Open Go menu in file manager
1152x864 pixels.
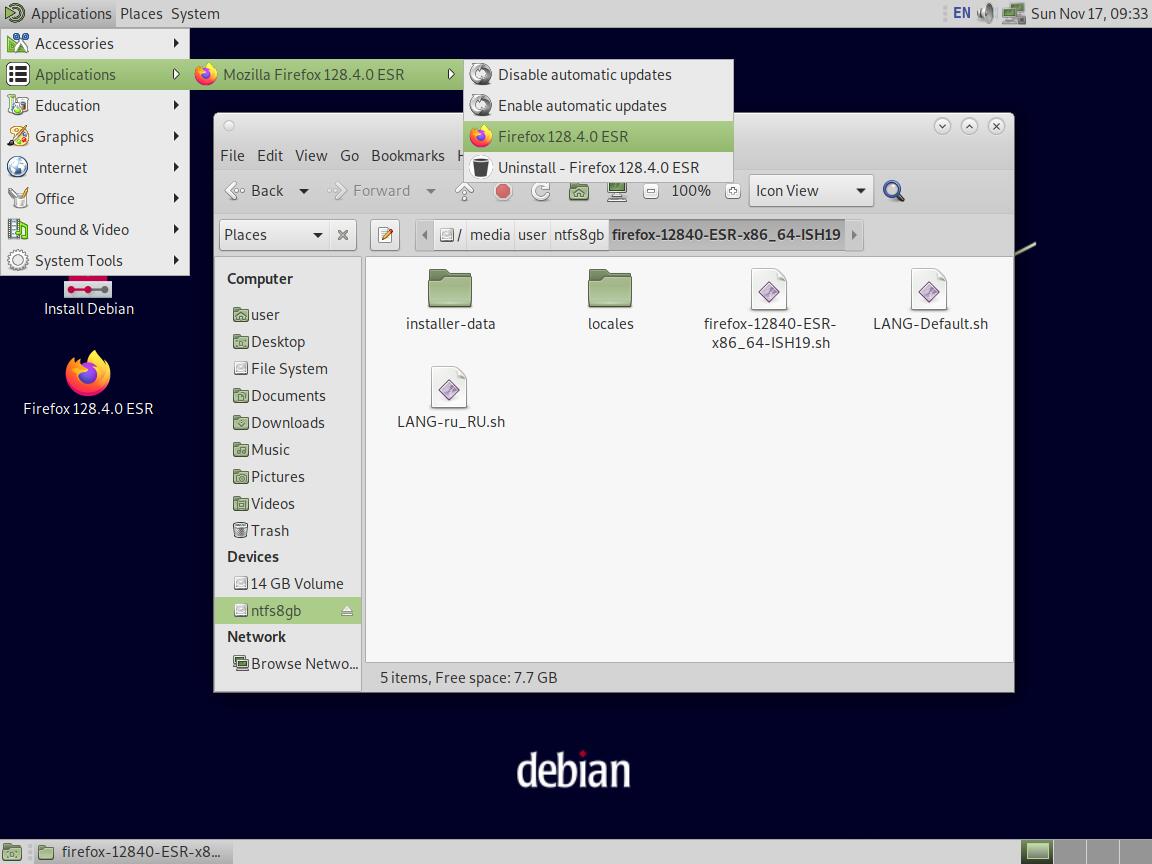coord(350,156)
